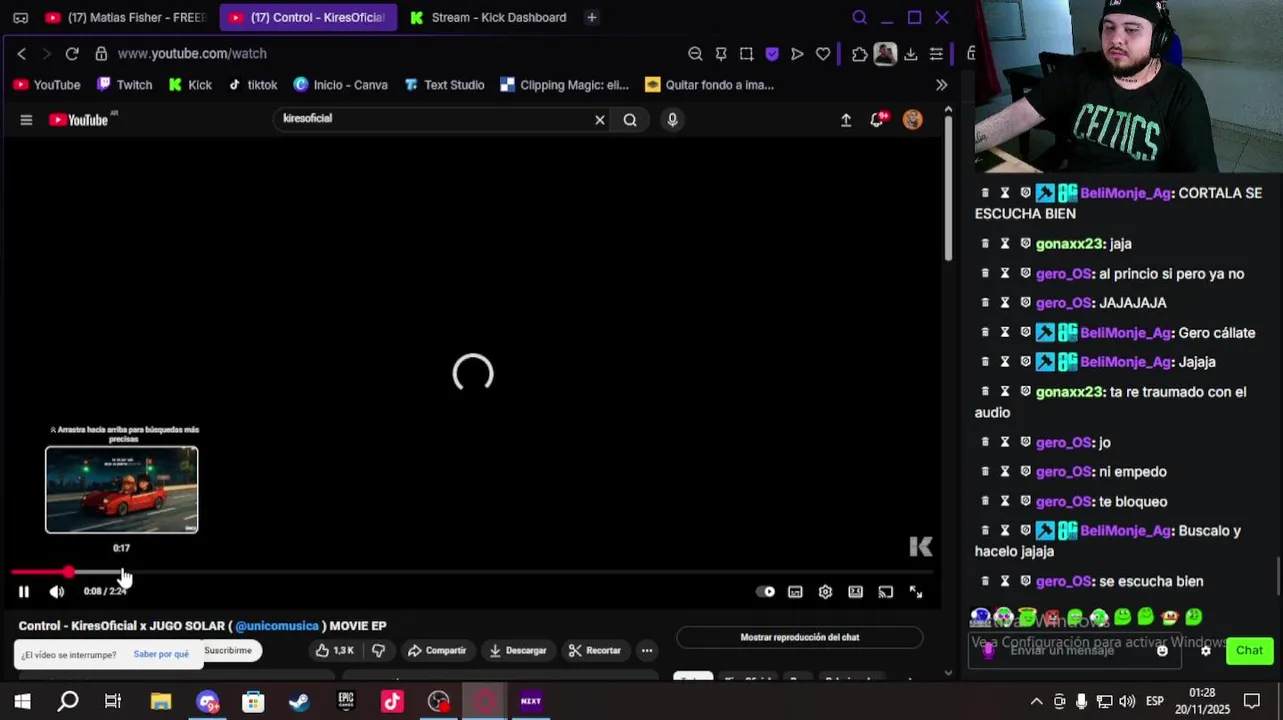The image size is (1283, 720).
Task: Open the purple shield privacy icon
Action: pos(772,54)
